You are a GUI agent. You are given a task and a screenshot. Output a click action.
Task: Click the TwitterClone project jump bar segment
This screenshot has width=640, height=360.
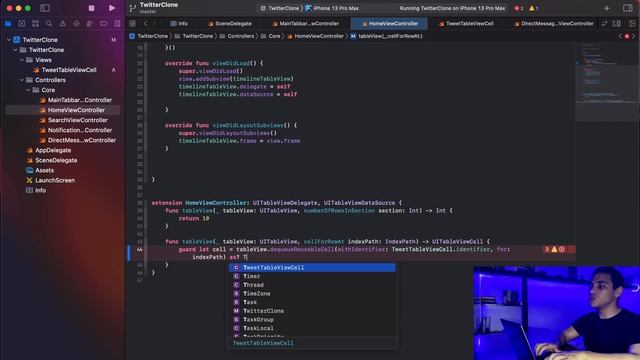point(149,36)
